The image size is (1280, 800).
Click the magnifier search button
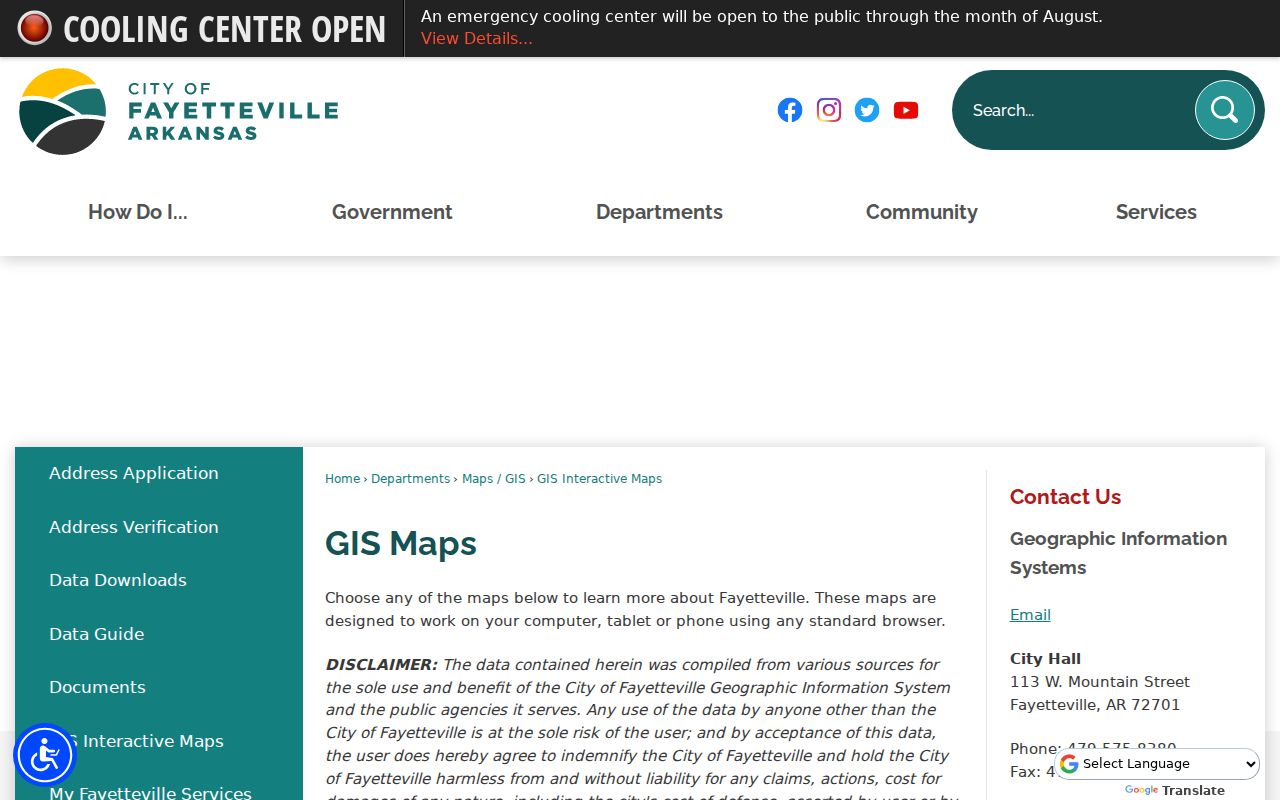pos(1224,110)
